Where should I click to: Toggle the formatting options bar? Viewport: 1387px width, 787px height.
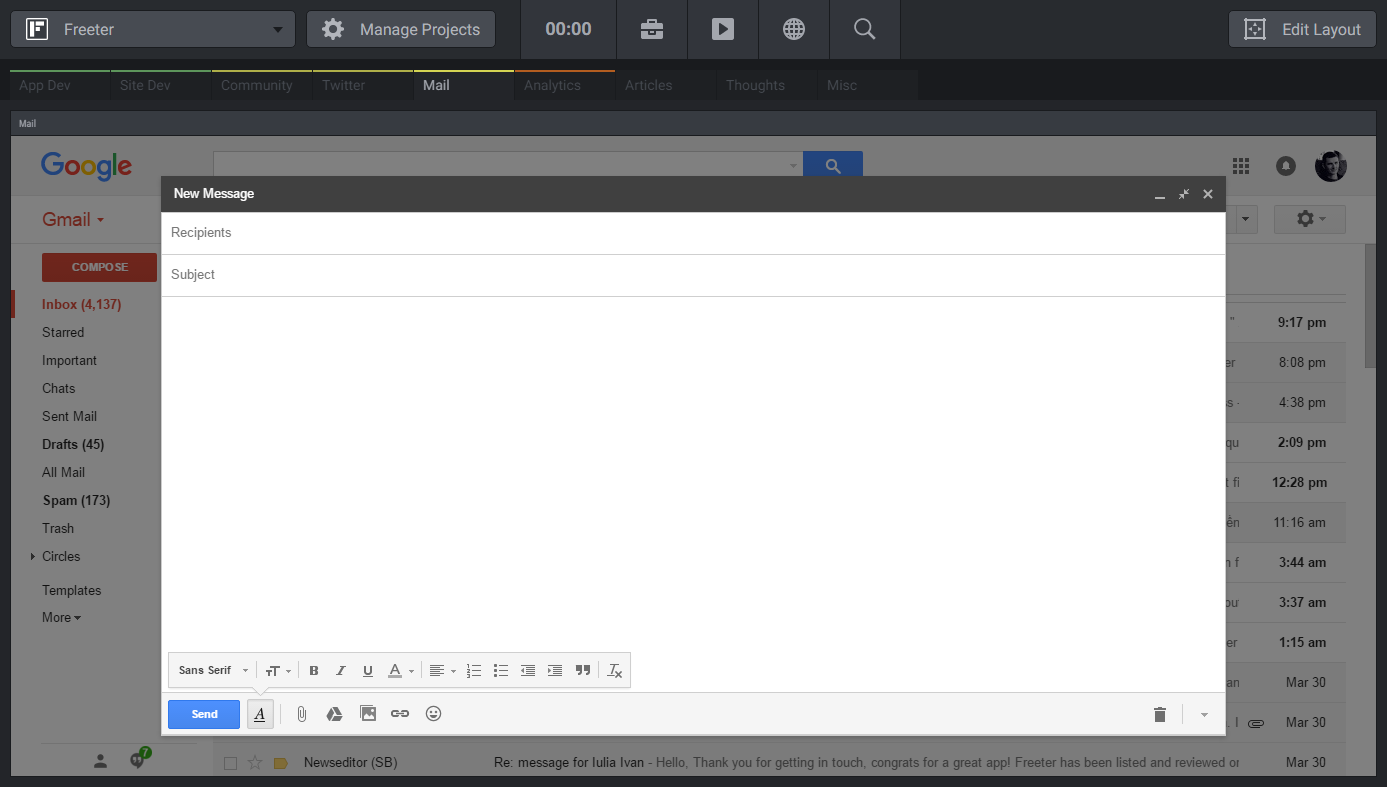pyautogui.click(x=260, y=714)
